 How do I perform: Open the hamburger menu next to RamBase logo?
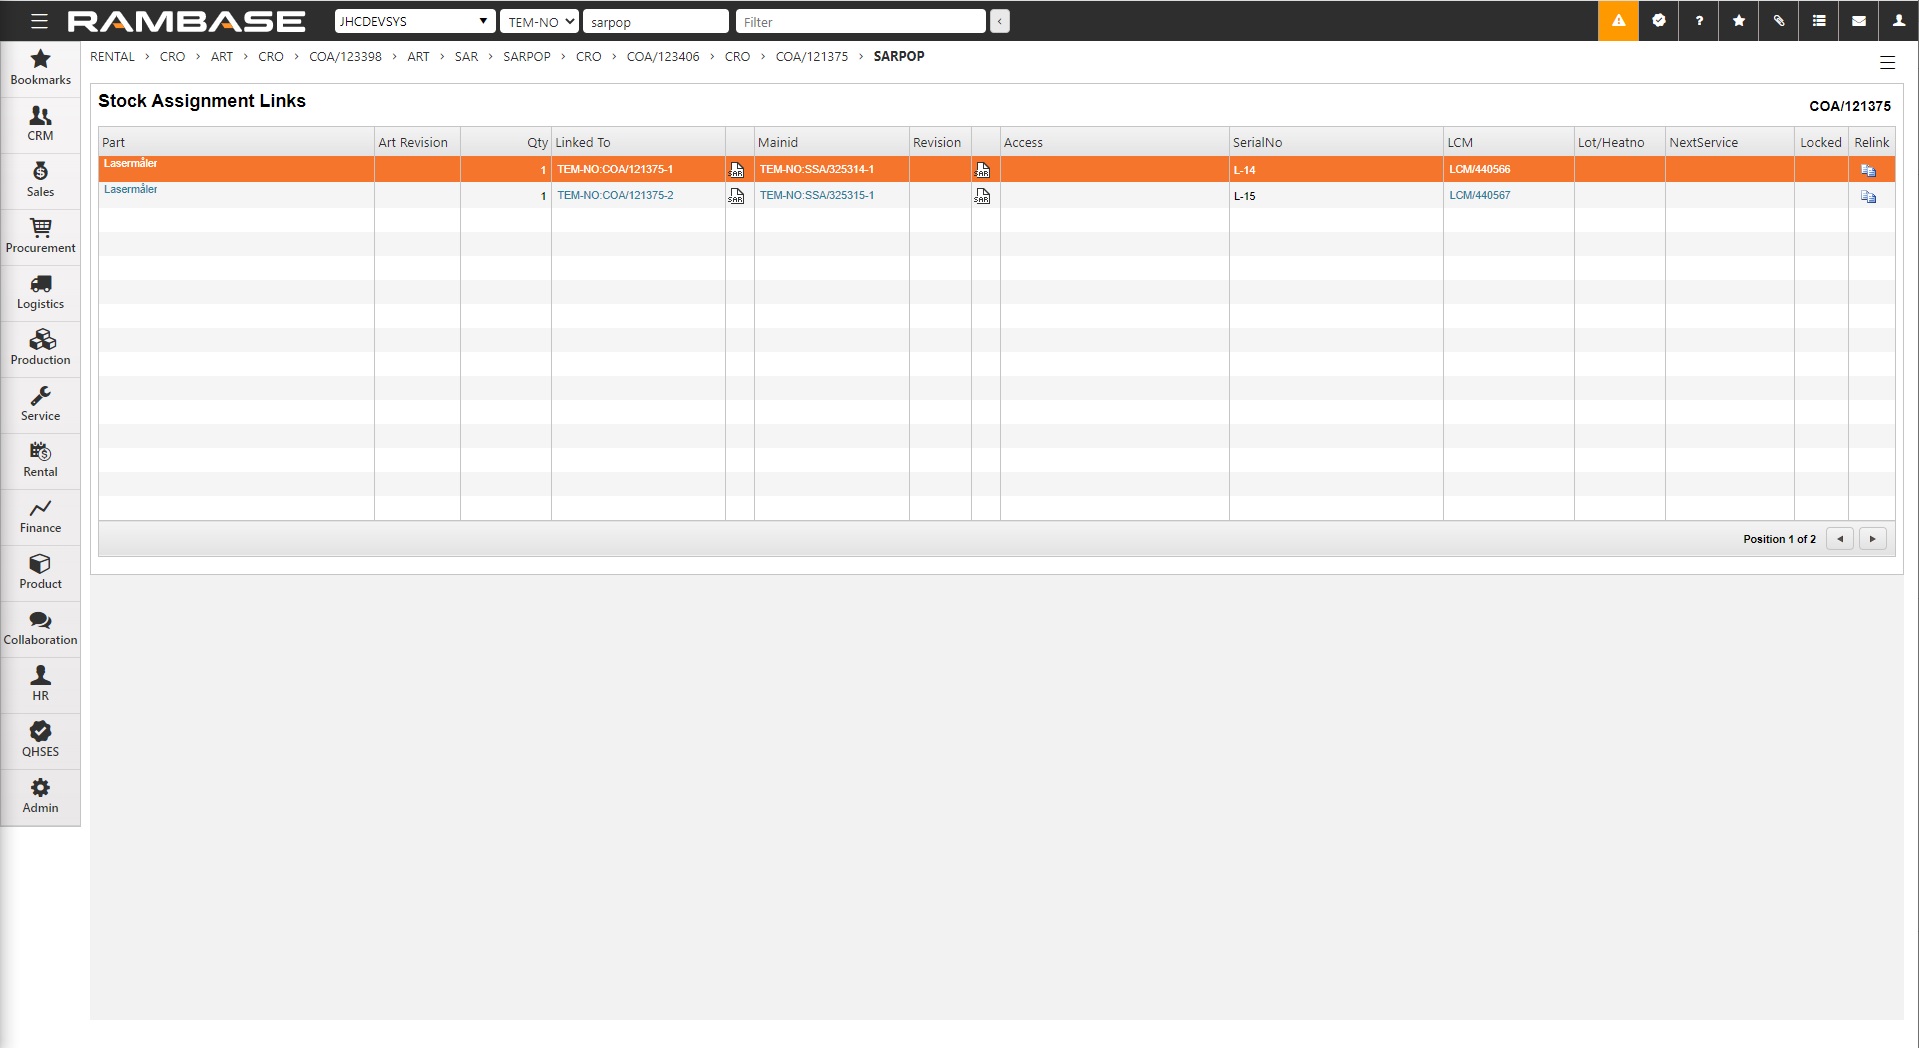39,21
